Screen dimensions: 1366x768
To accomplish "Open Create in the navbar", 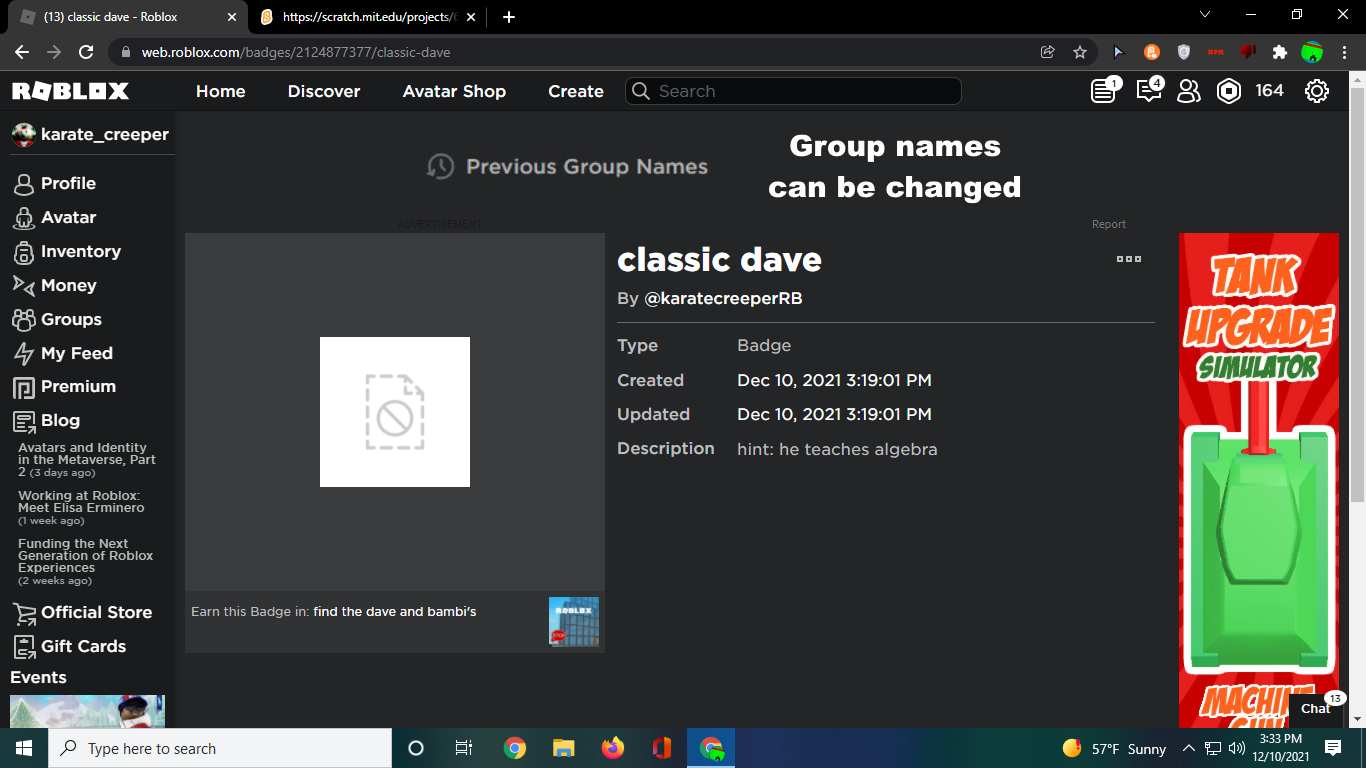I will point(576,91).
